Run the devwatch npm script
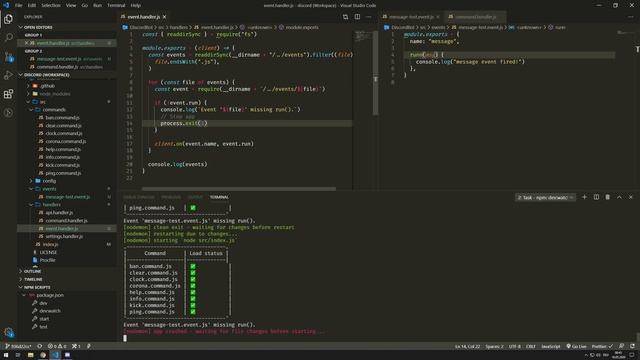 point(50,311)
